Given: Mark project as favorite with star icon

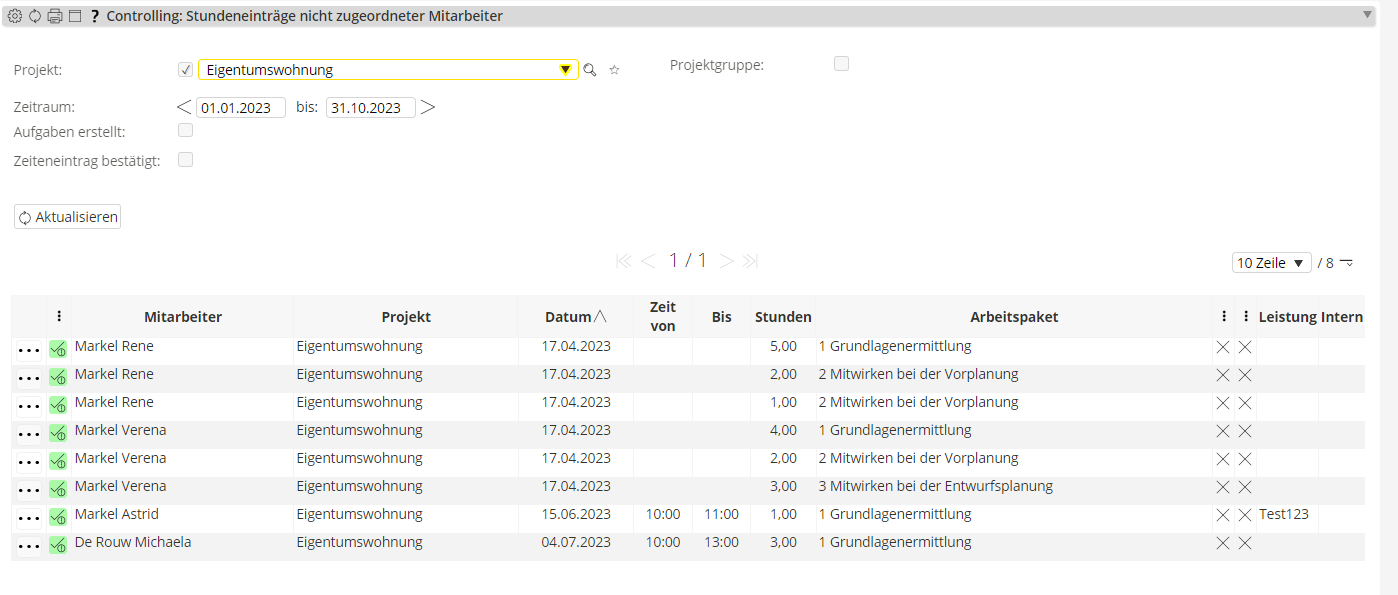Looking at the screenshot, I should click(615, 70).
